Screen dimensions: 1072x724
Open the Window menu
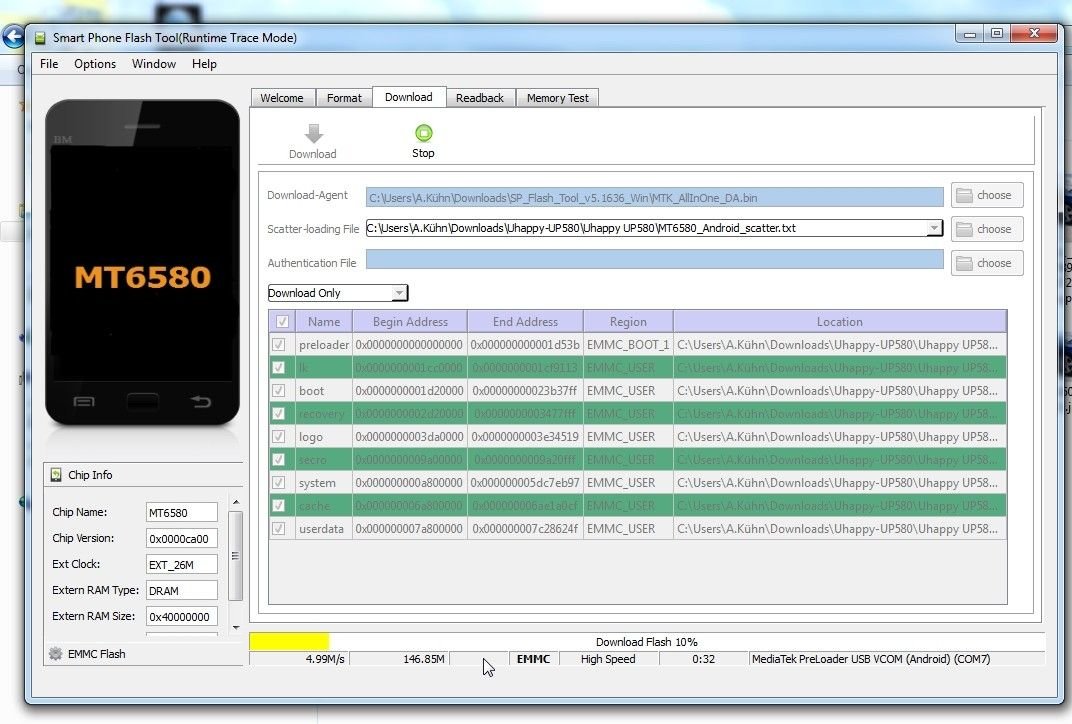(x=154, y=64)
